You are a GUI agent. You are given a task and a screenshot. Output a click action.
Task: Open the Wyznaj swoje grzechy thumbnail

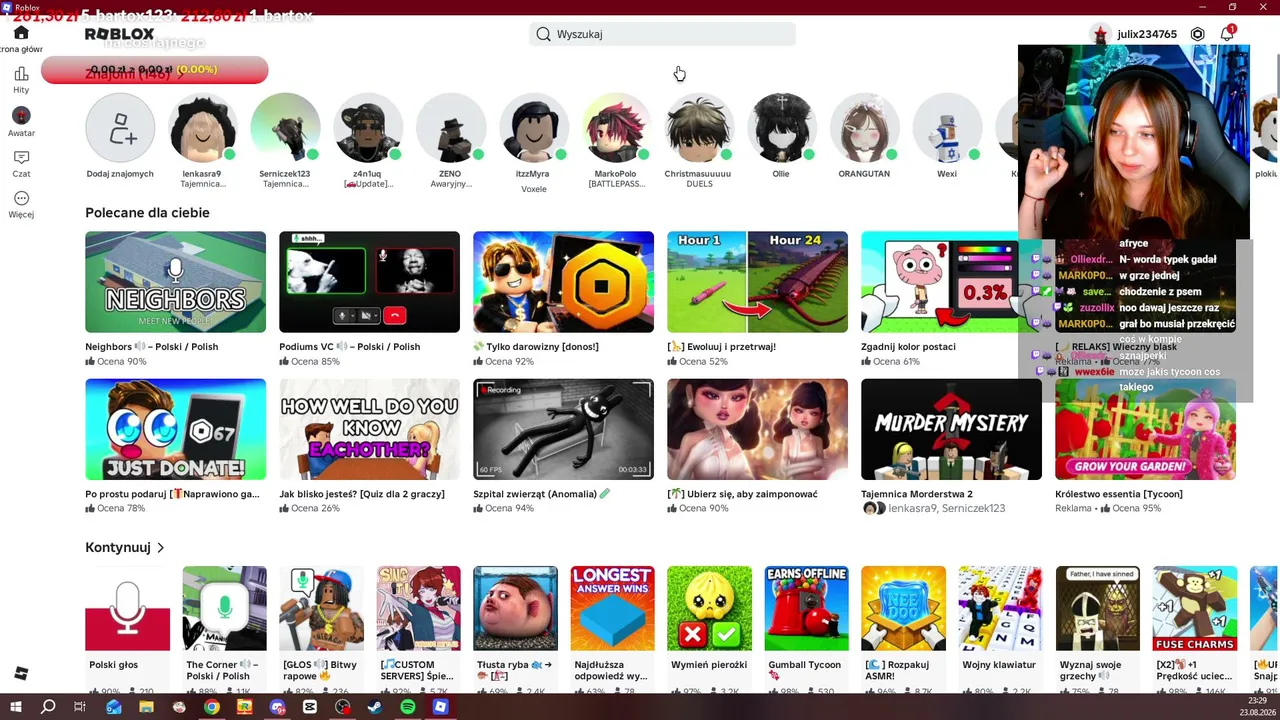[1097, 608]
